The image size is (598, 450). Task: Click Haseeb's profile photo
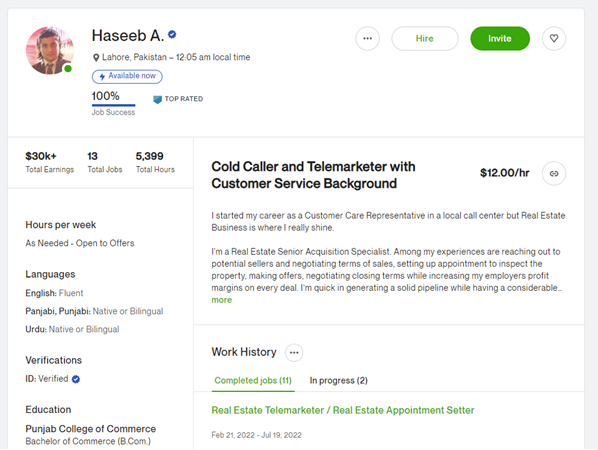point(50,50)
